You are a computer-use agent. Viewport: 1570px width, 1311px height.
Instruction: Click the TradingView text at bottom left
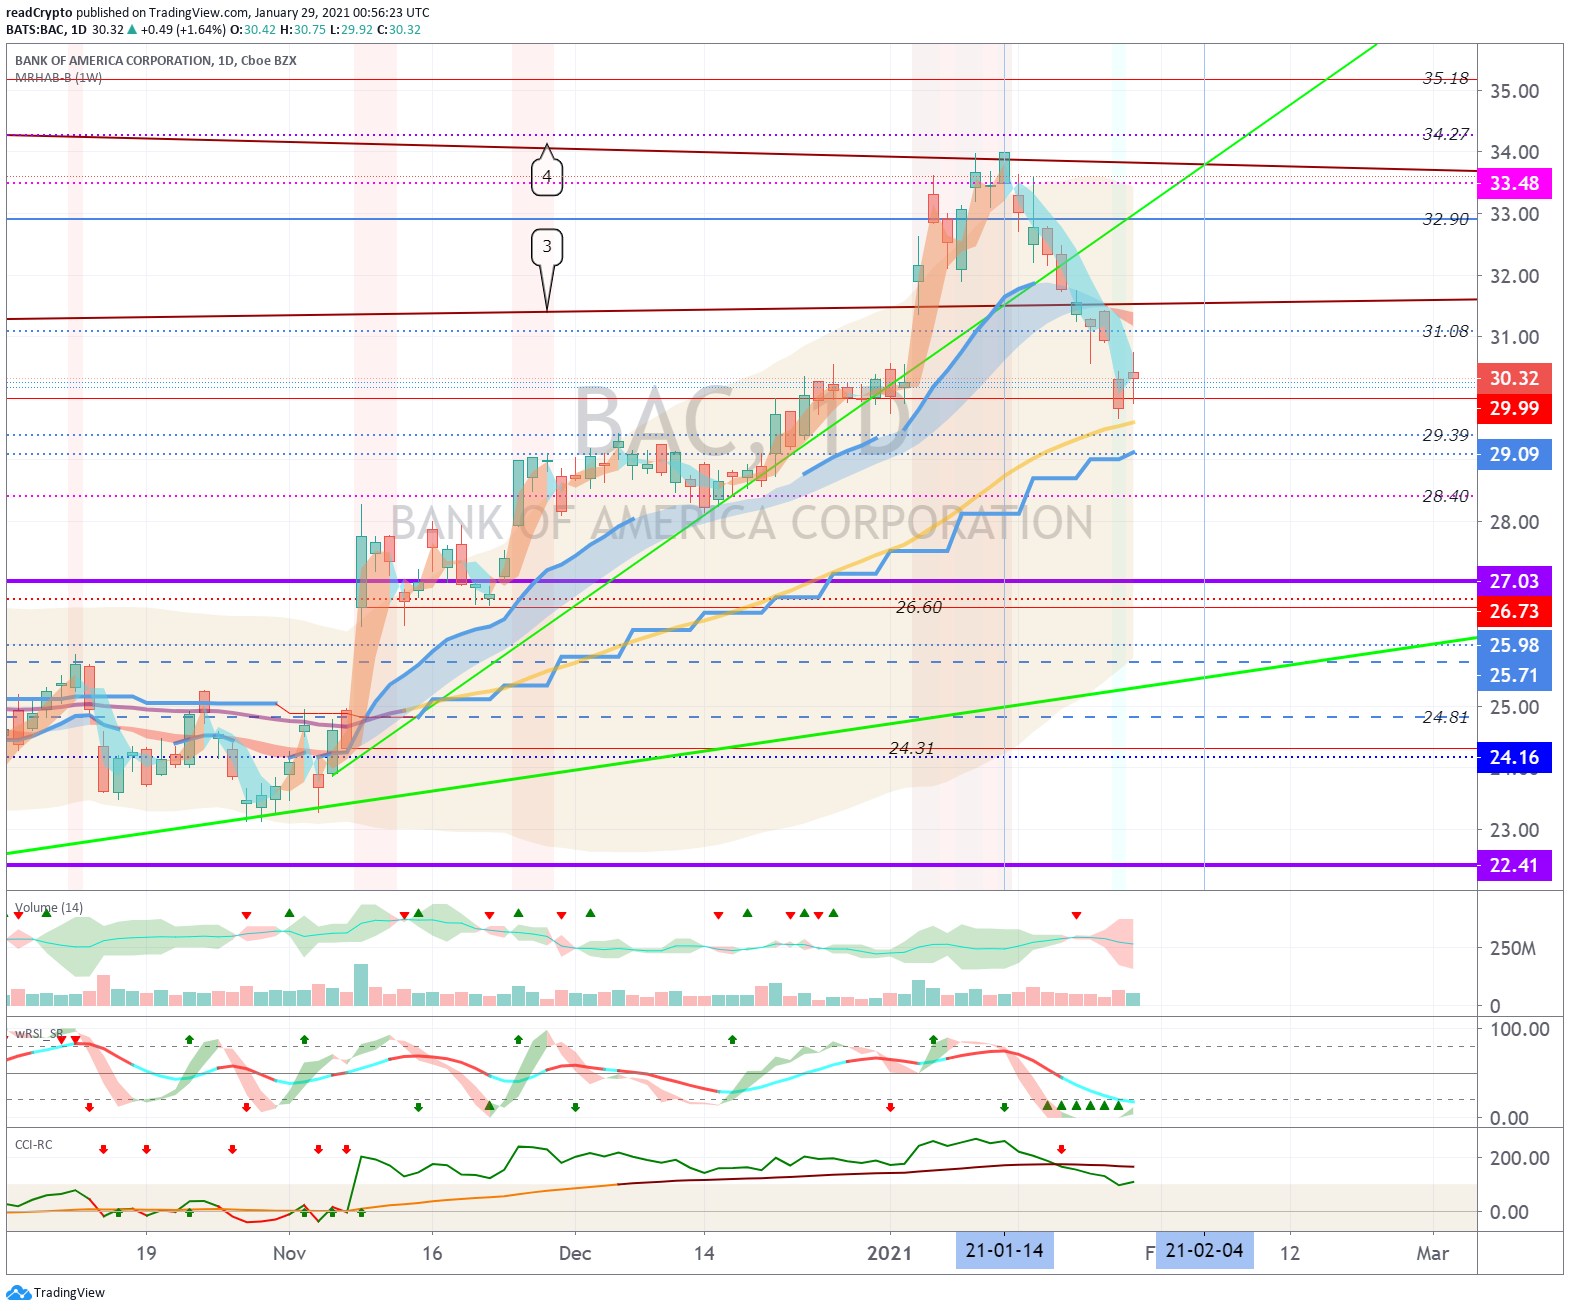tap(69, 1293)
